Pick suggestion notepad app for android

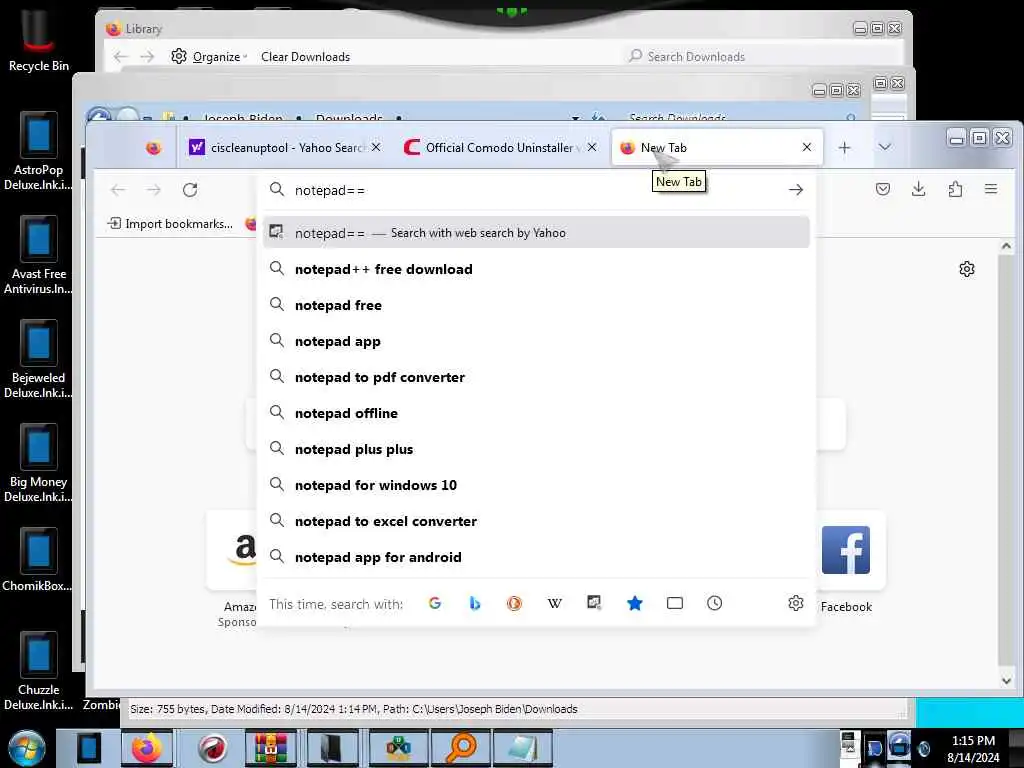point(536,557)
